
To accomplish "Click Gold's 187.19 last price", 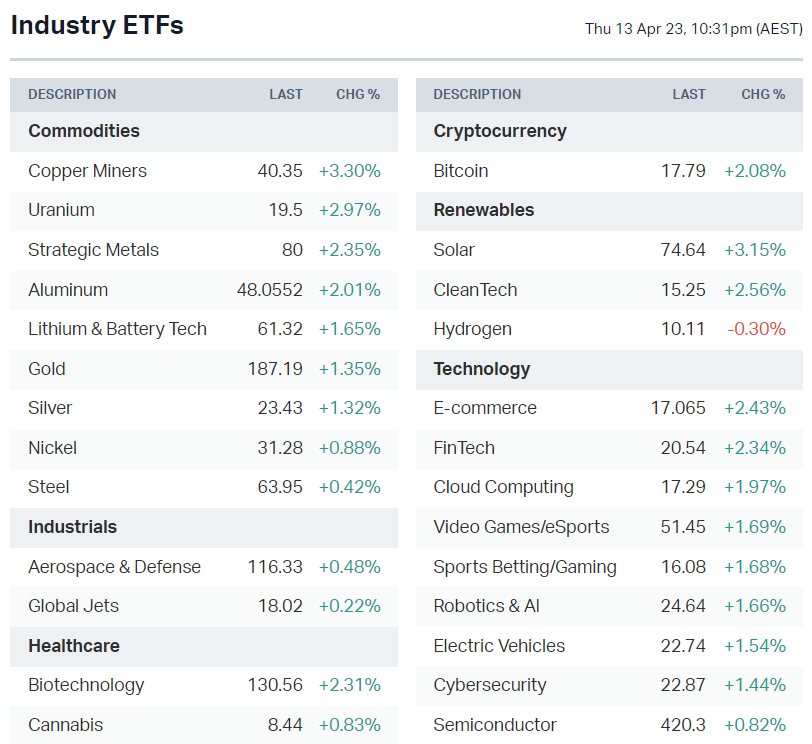I will 275,369.
